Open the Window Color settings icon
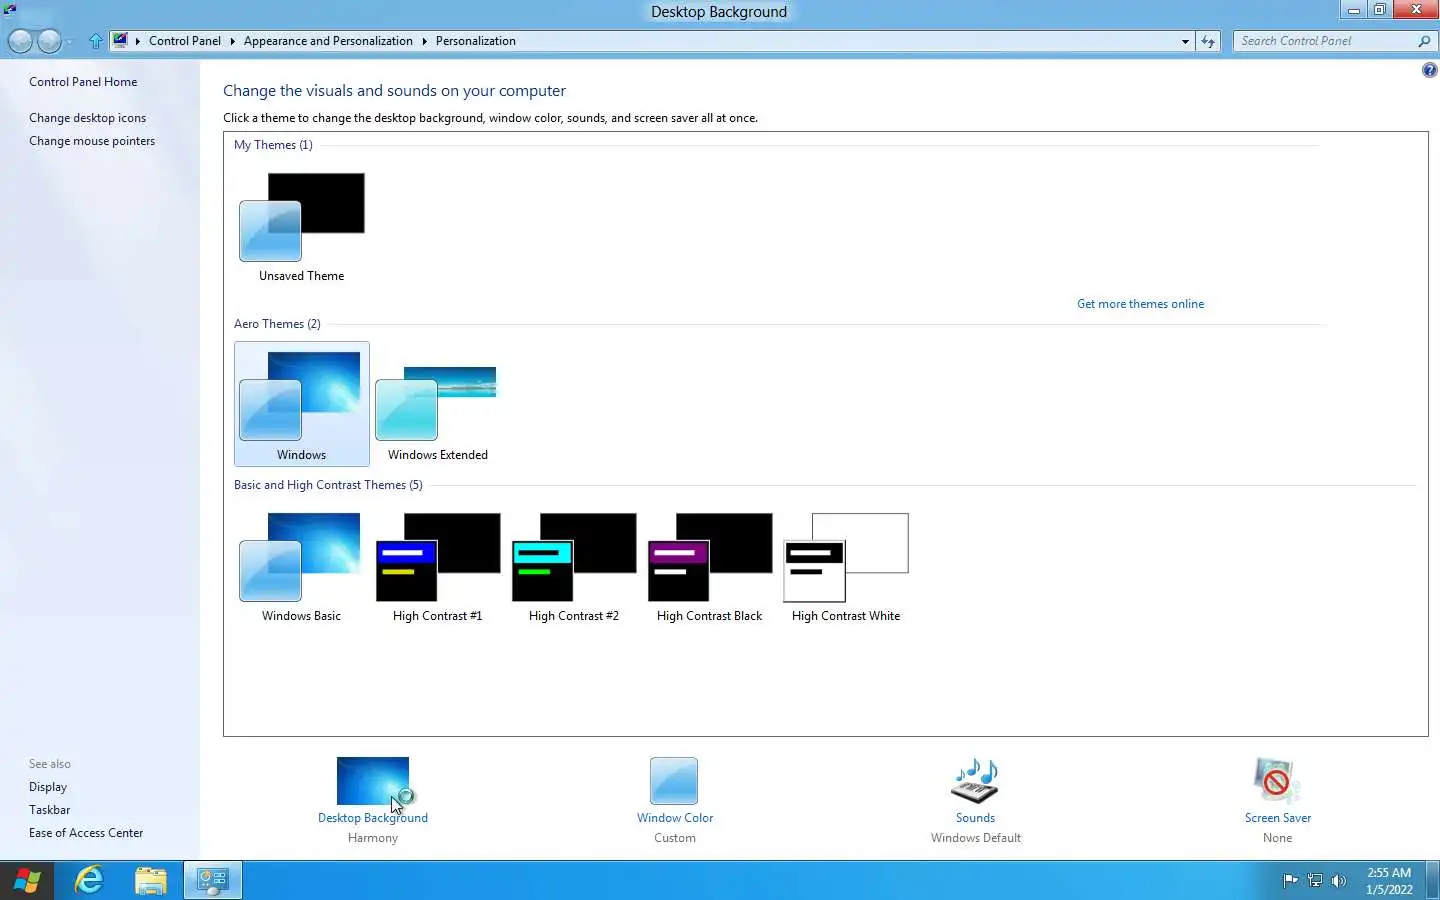Viewport: 1440px width, 900px height. tap(674, 781)
